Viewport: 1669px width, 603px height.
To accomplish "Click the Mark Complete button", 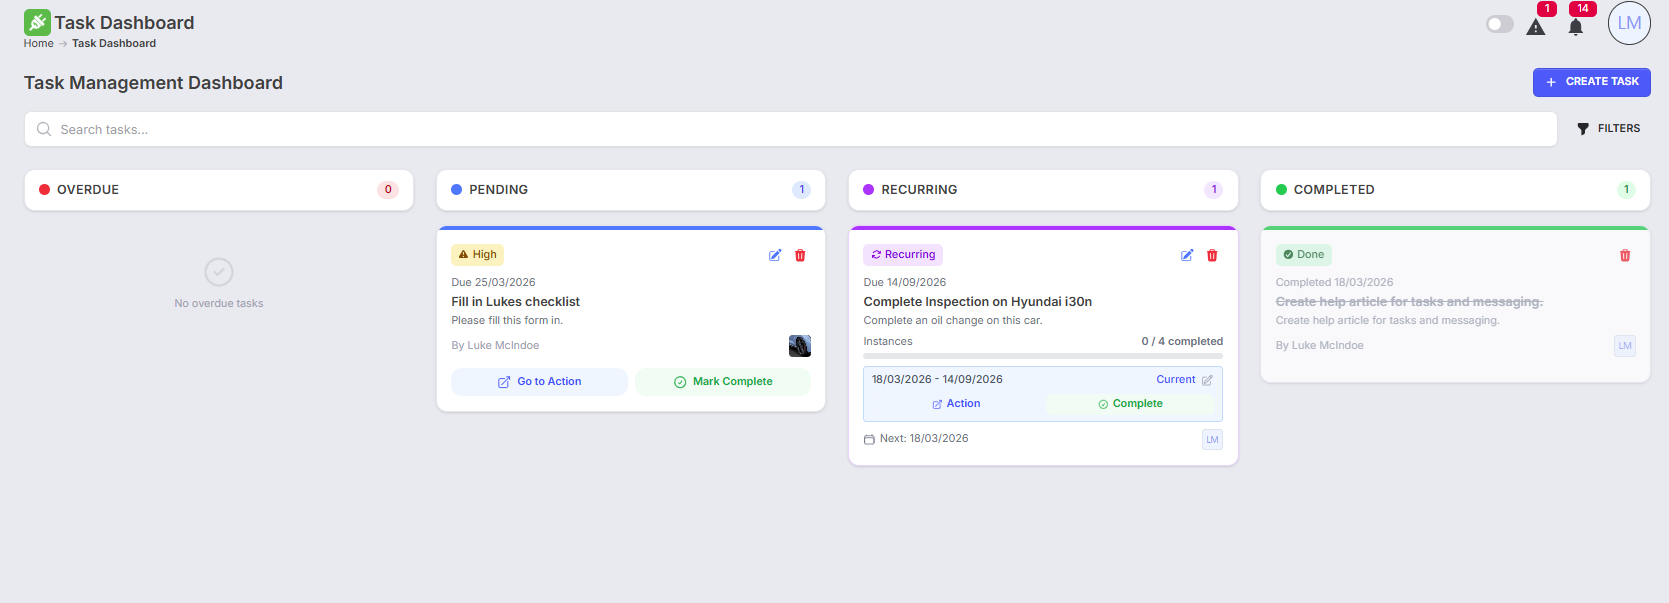I will (x=722, y=382).
